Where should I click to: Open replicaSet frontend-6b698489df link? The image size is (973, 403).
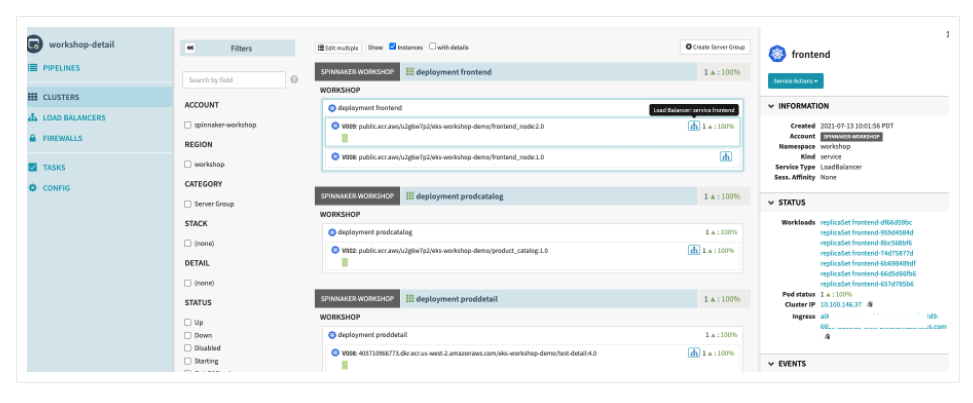(868, 263)
